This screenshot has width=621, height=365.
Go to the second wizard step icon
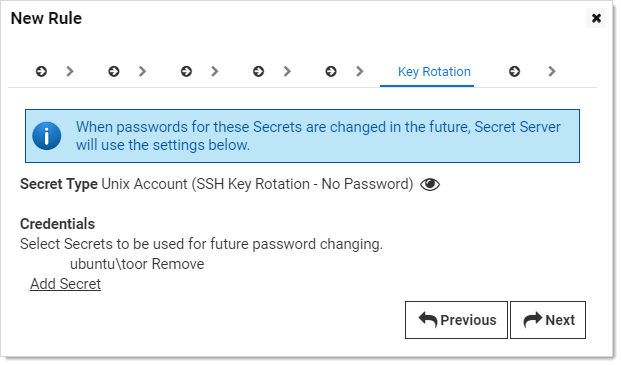(114, 72)
